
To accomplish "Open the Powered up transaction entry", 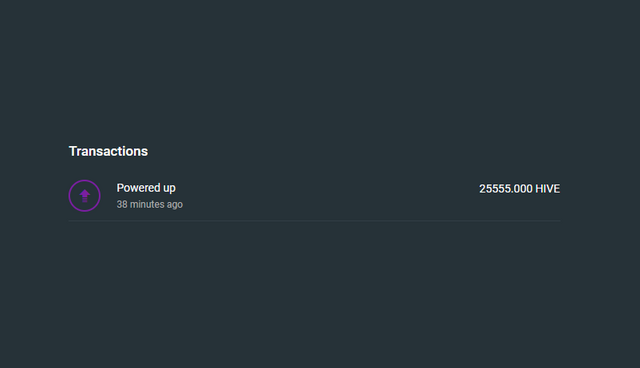I will pos(314,196).
